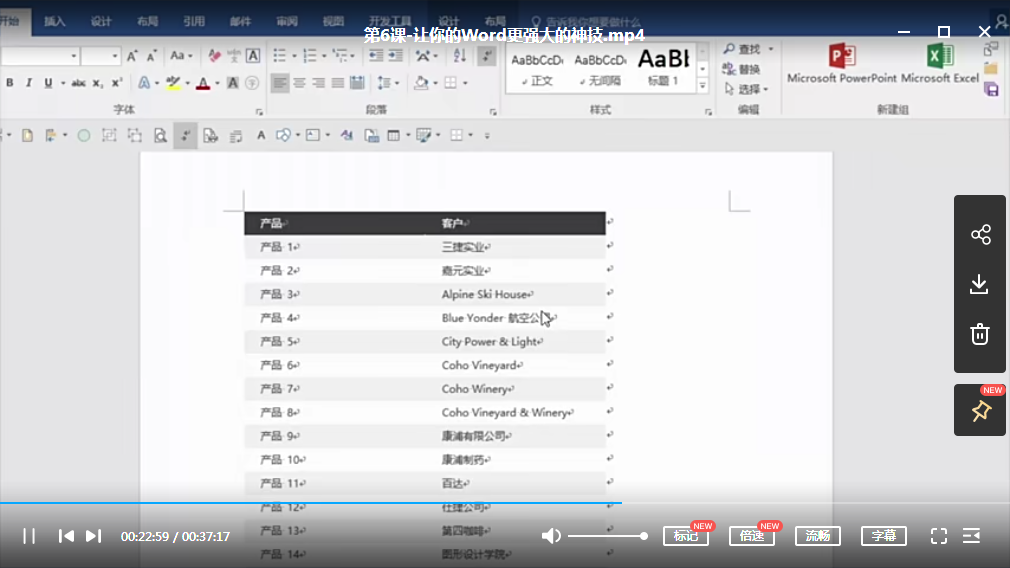Click the print preview magnifier icon
This screenshot has height=568, width=1010.
[160, 135]
